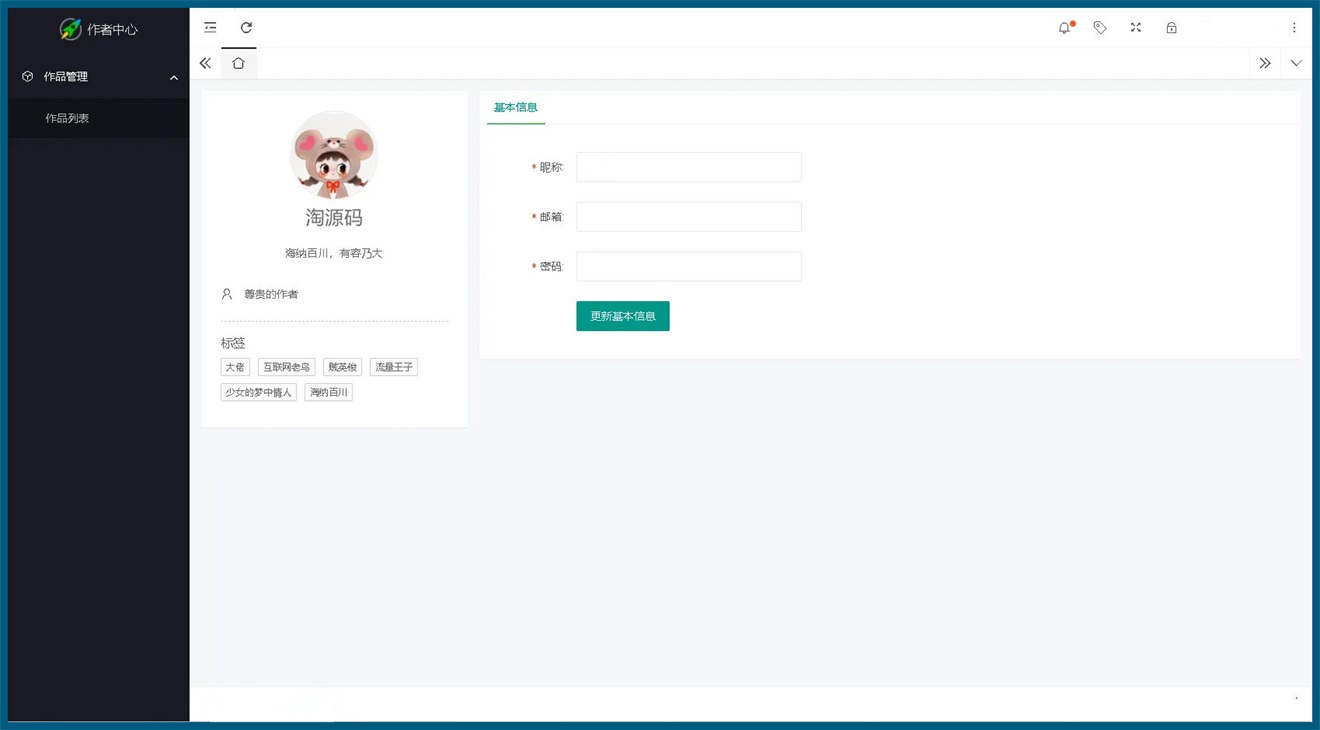Collapse the 作品管理 menu group
Image resolution: width=1320 pixels, height=730 pixels.
[98, 77]
